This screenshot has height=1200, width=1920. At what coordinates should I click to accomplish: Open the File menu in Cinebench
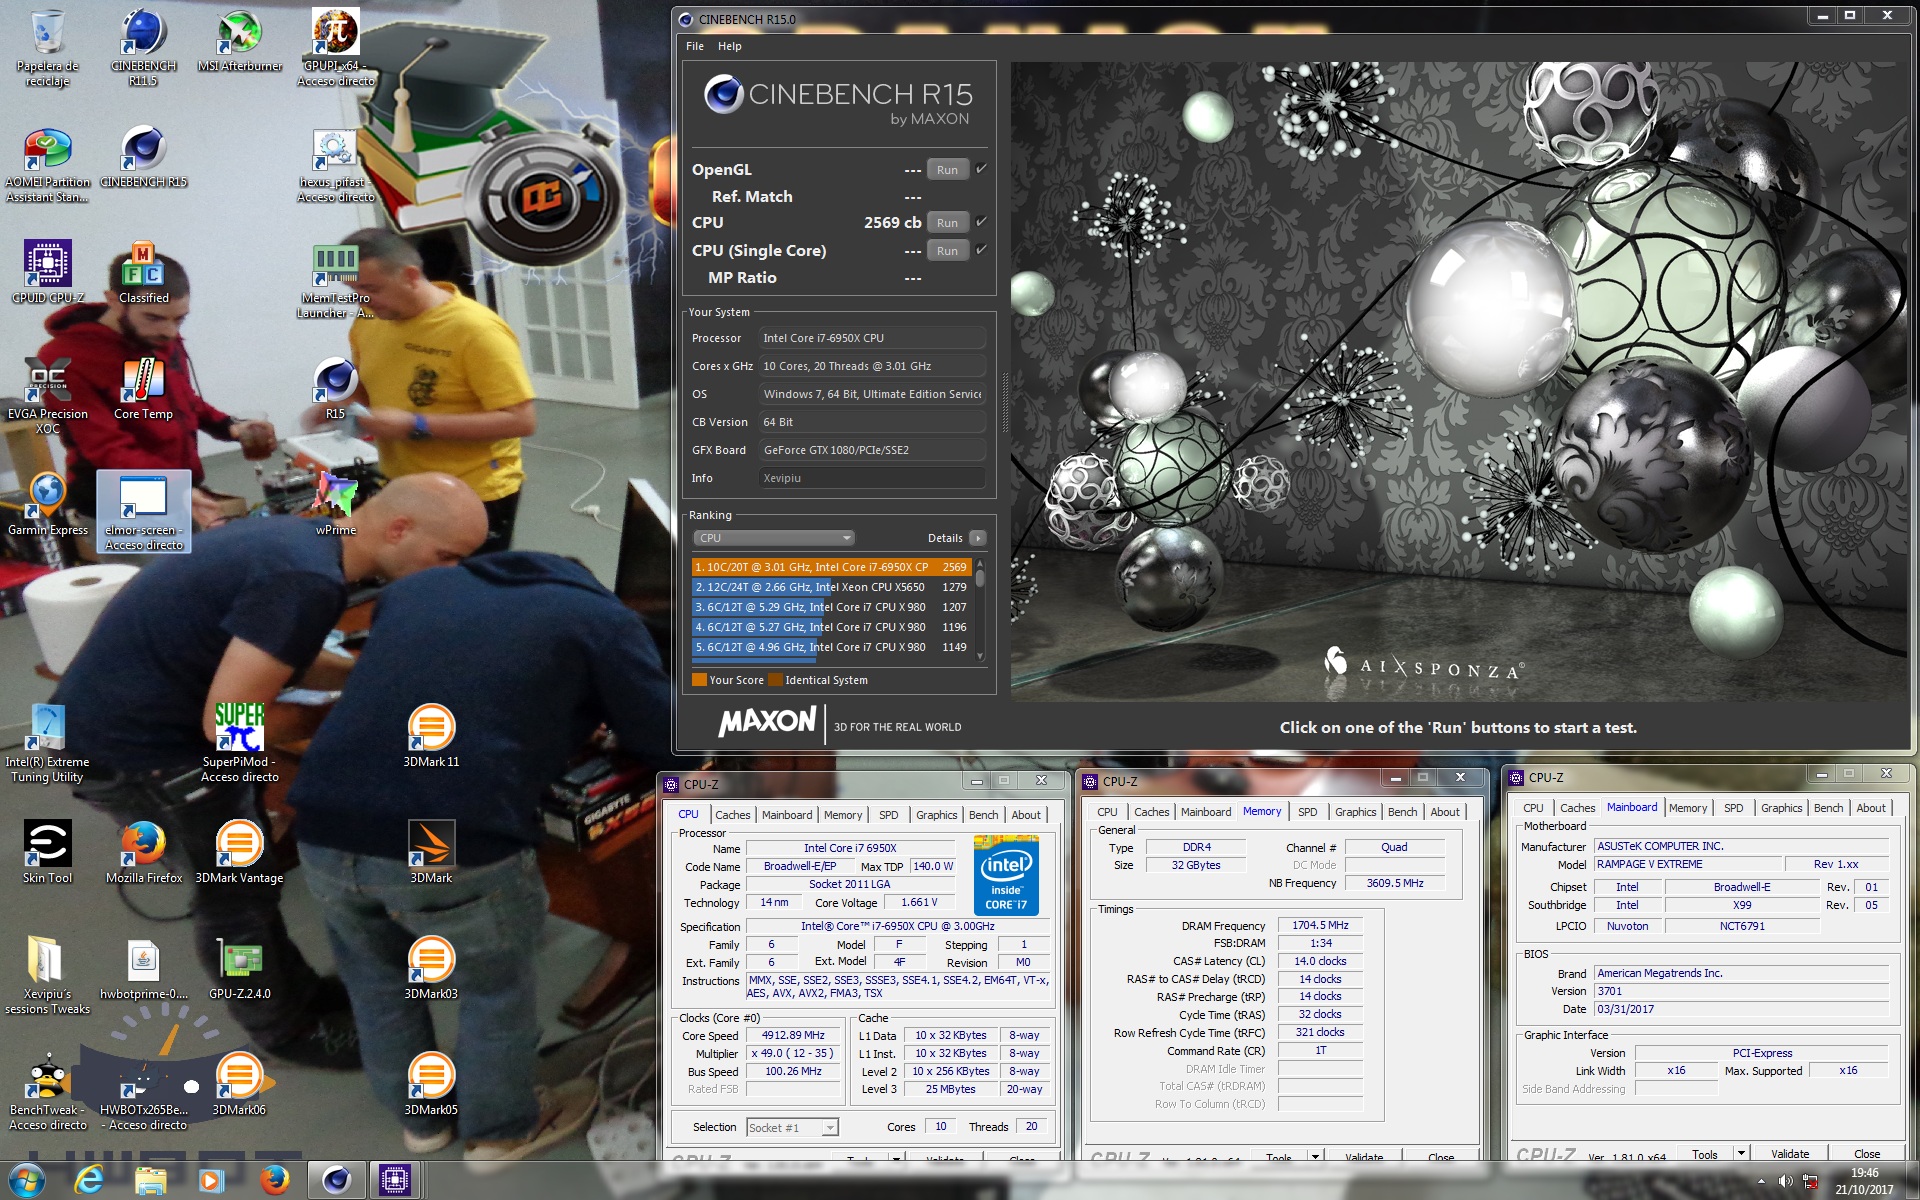695,46
